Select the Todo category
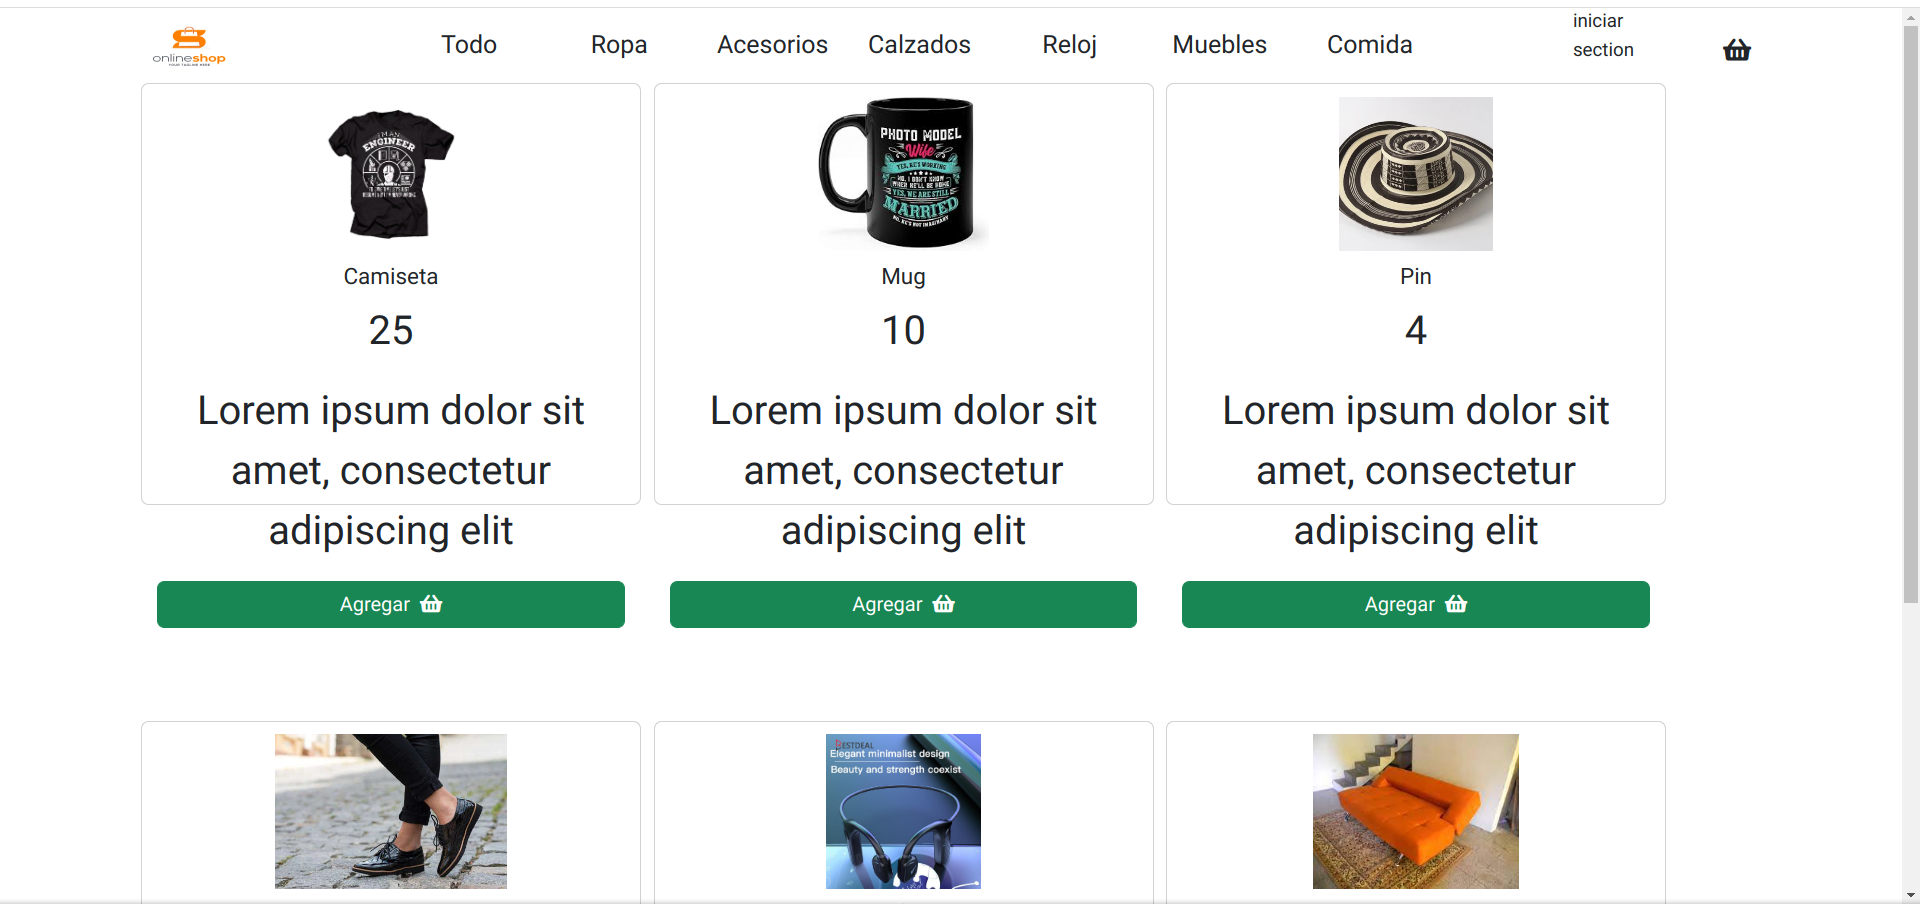Screen dimensions: 1920x904 (x=469, y=45)
